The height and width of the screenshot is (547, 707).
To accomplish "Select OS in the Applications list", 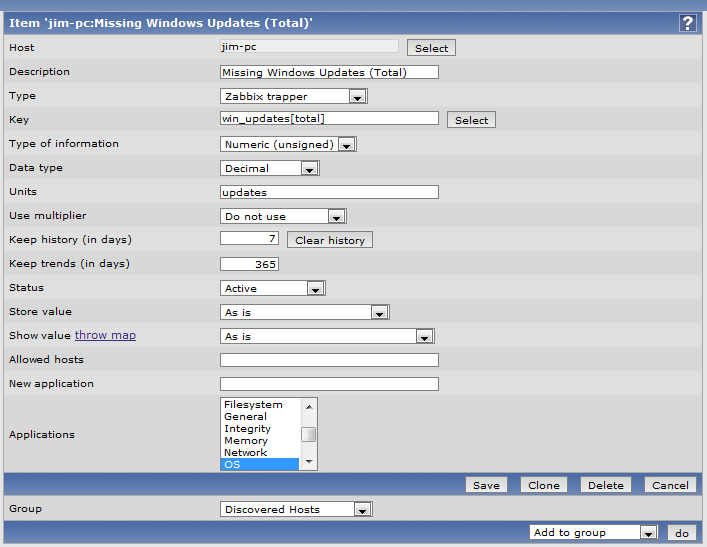I will point(259,464).
